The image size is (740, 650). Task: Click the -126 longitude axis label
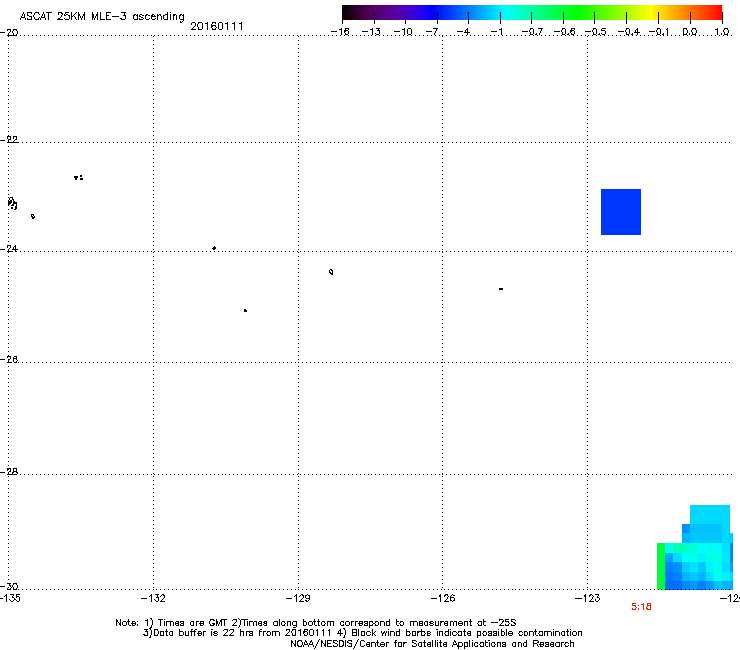[x=443, y=599]
